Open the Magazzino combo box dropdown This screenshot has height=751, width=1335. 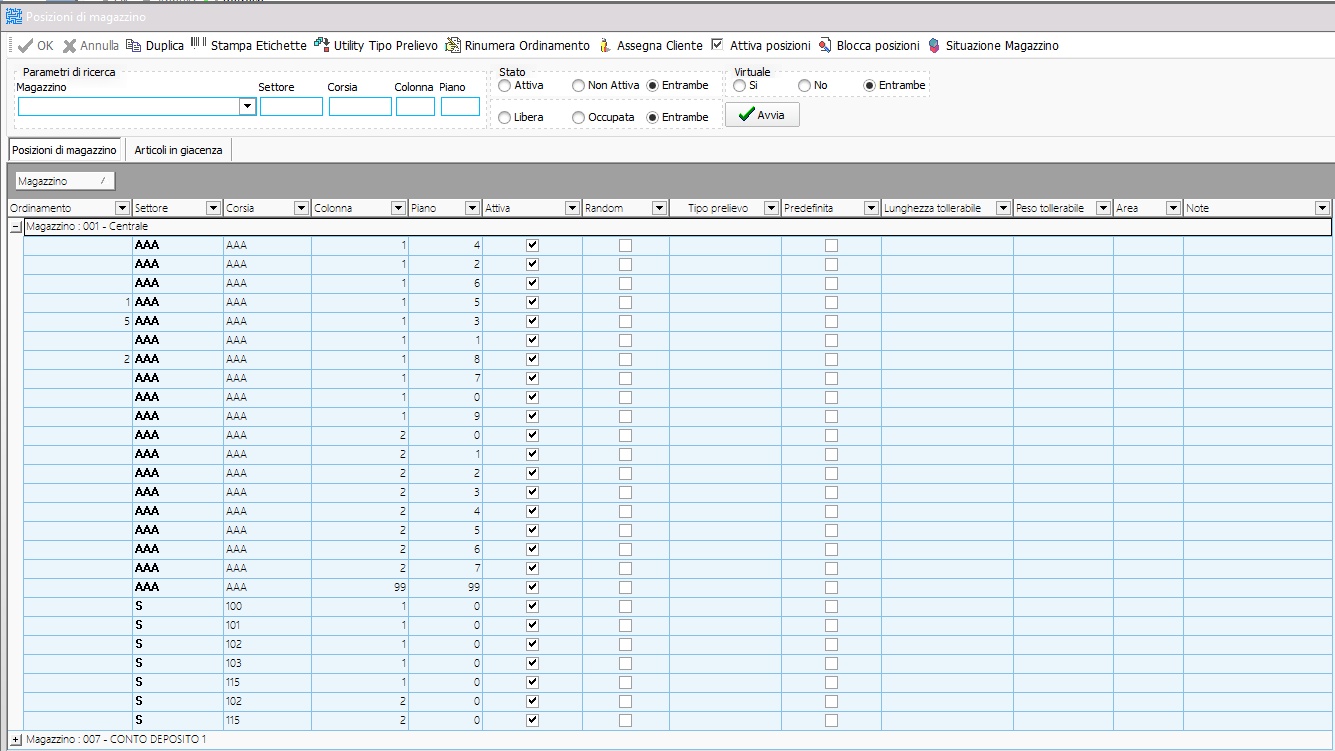pos(247,107)
